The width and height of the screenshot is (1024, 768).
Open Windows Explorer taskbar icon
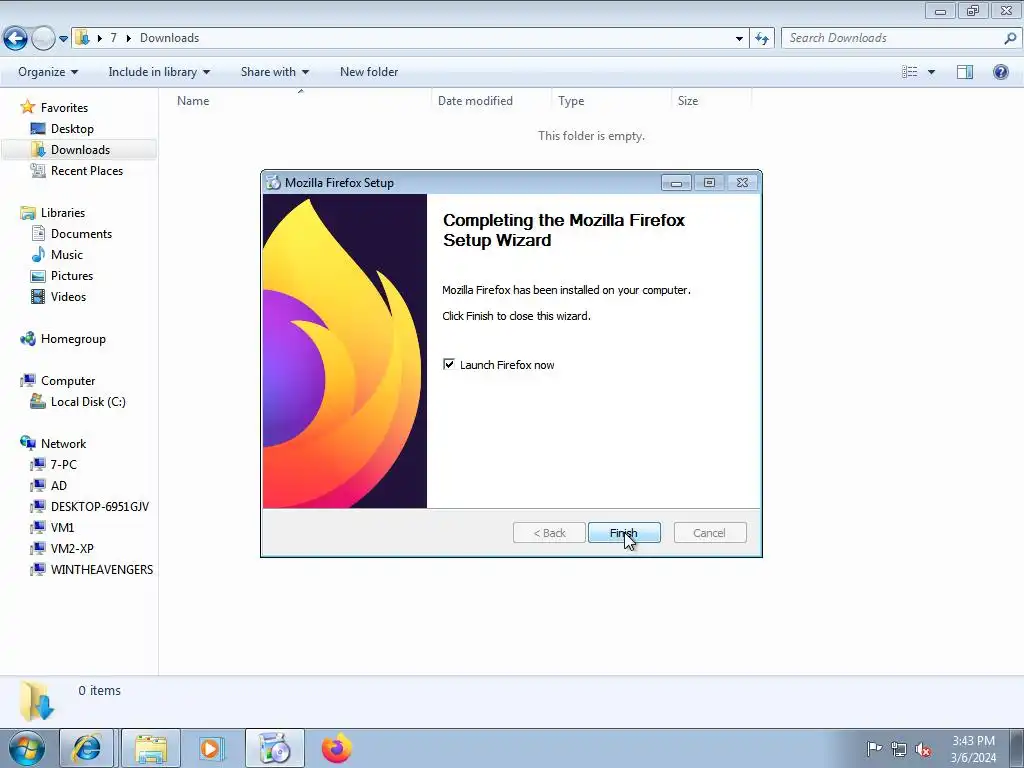[x=151, y=748]
